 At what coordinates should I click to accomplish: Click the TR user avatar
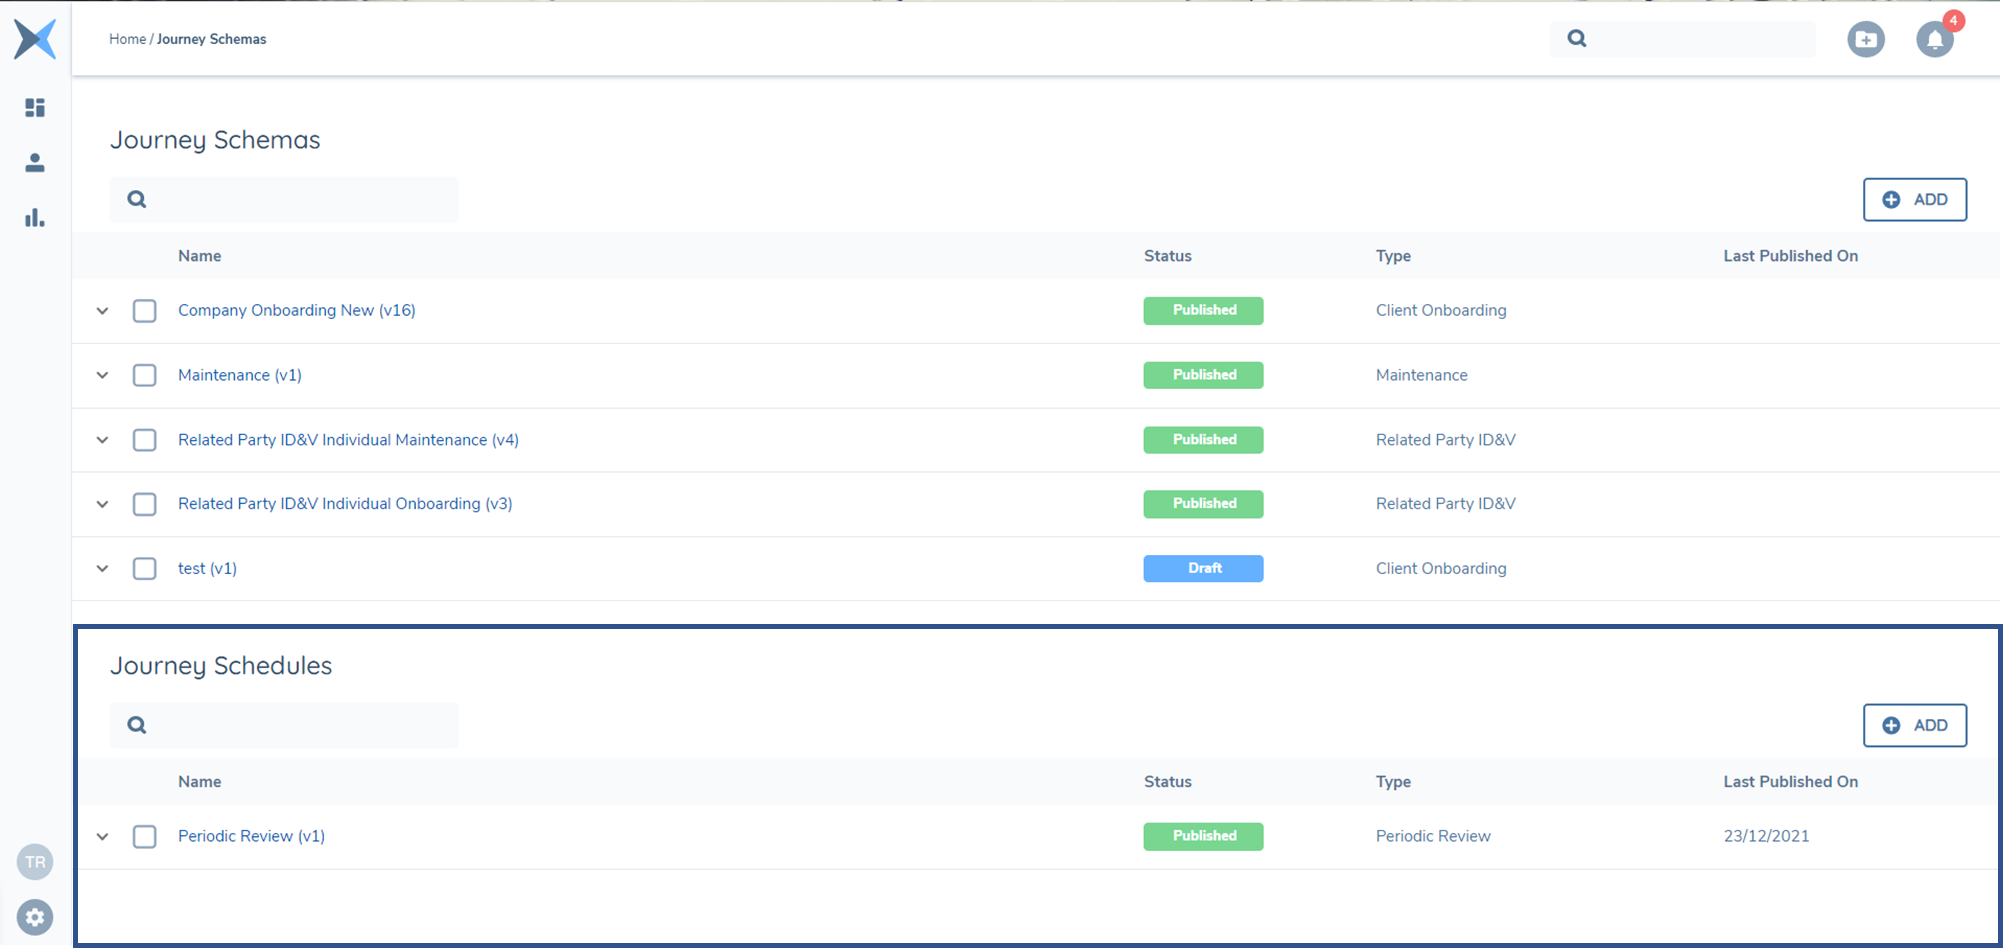(x=35, y=862)
